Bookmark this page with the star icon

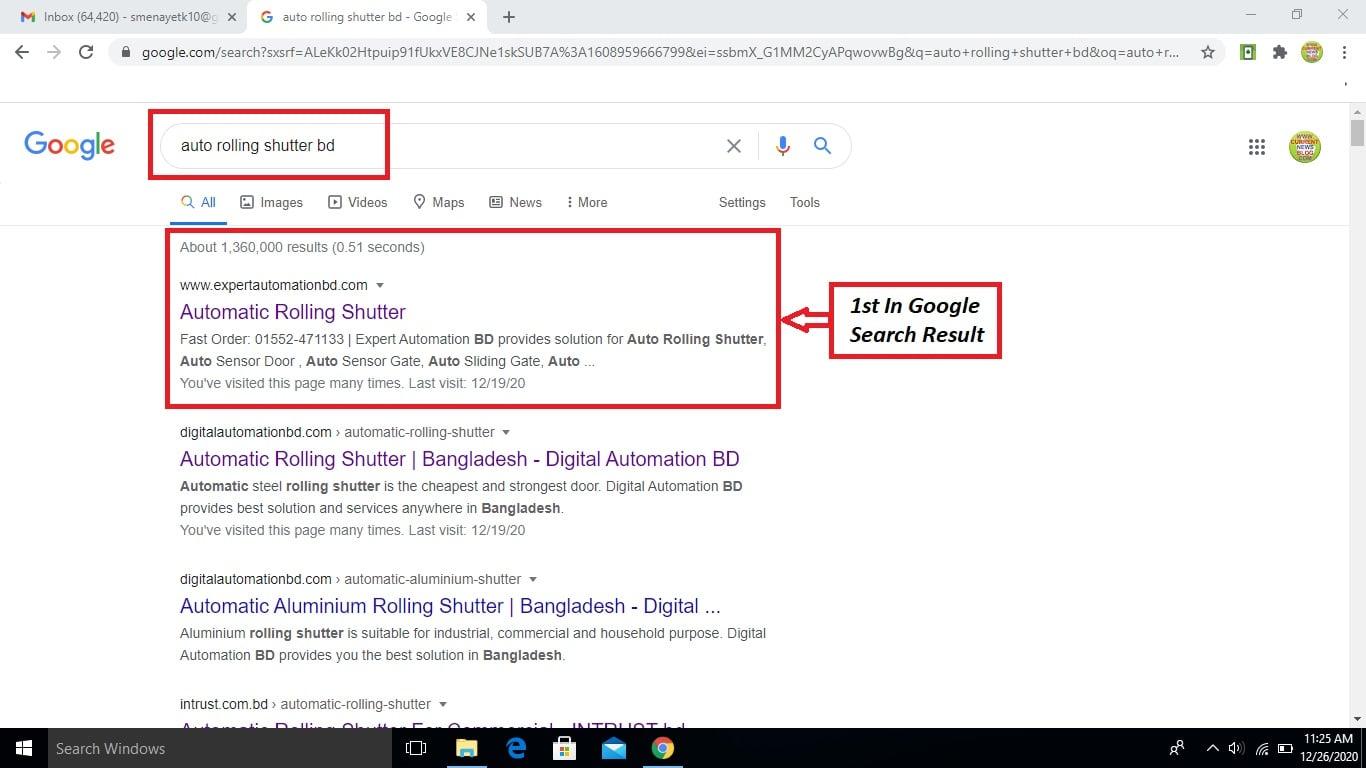coord(1208,52)
